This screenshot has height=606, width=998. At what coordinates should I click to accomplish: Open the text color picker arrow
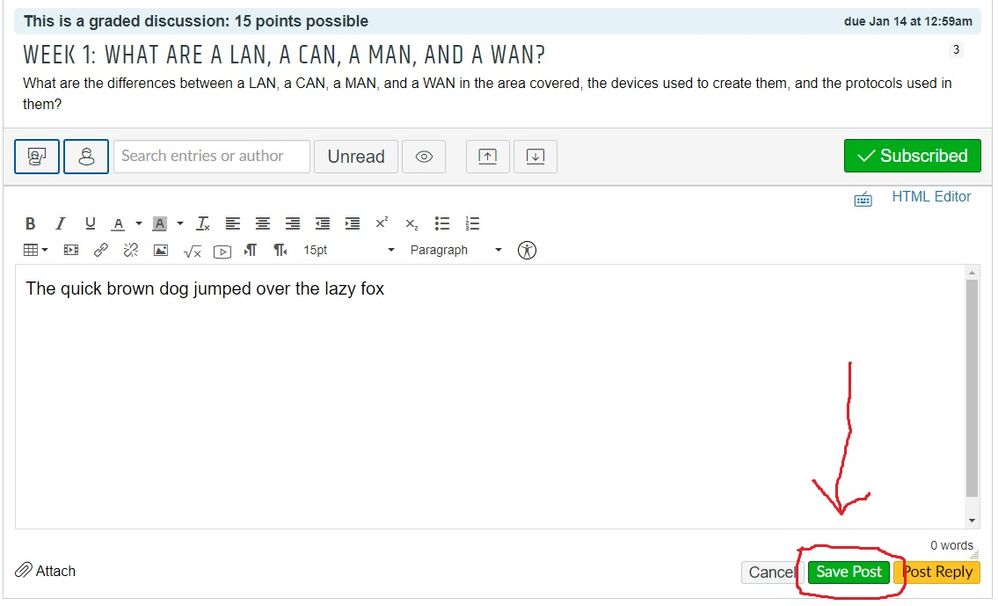pyautogui.click(x=139, y=224)
